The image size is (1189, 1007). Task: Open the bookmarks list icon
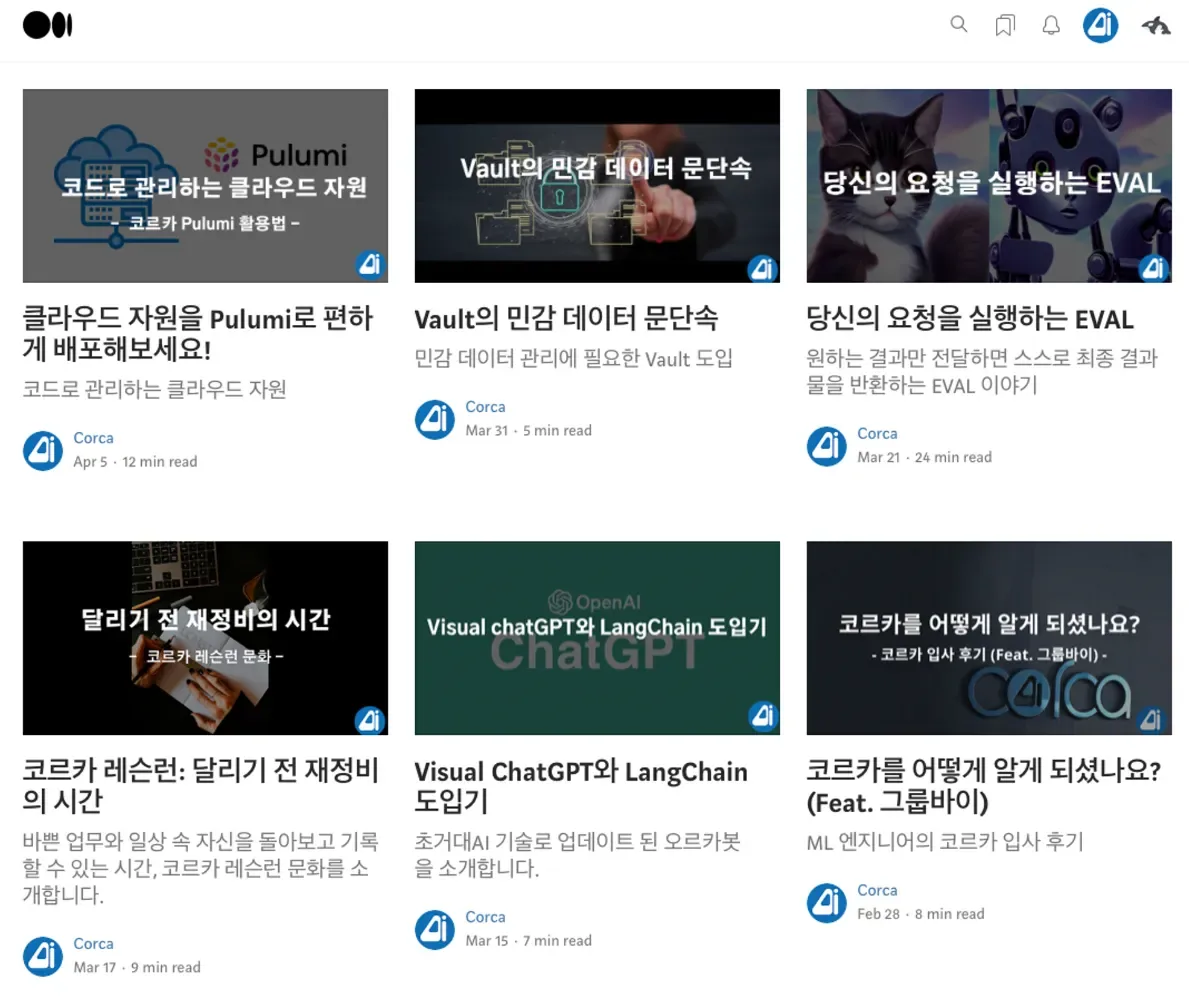[x=1005, y=25]
